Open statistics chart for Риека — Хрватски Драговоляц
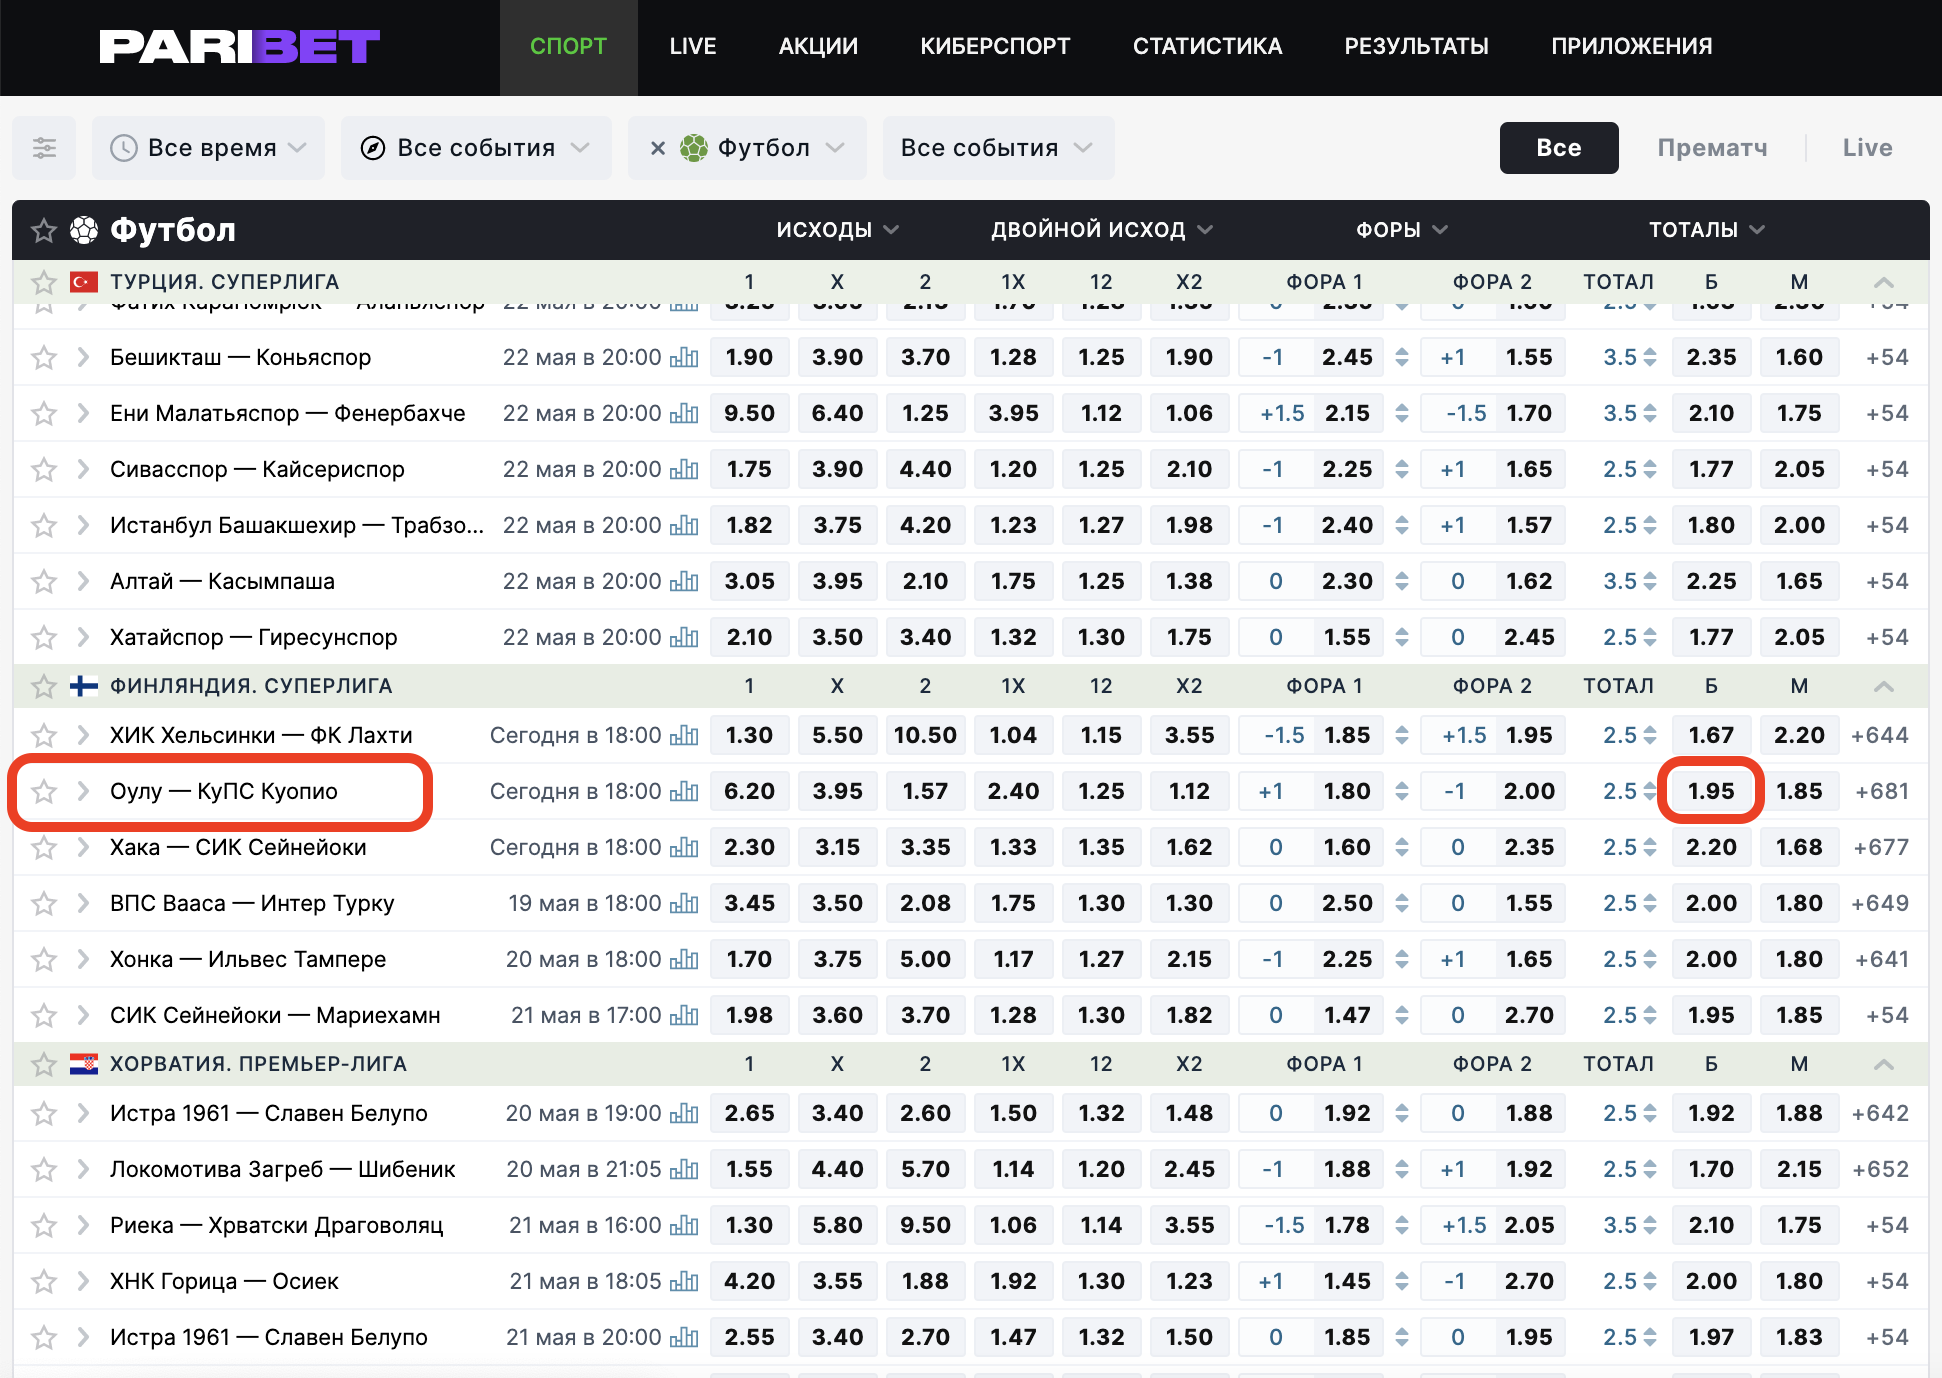The width and height of the screenshot is (1942, 1378). click(684, 1225)
